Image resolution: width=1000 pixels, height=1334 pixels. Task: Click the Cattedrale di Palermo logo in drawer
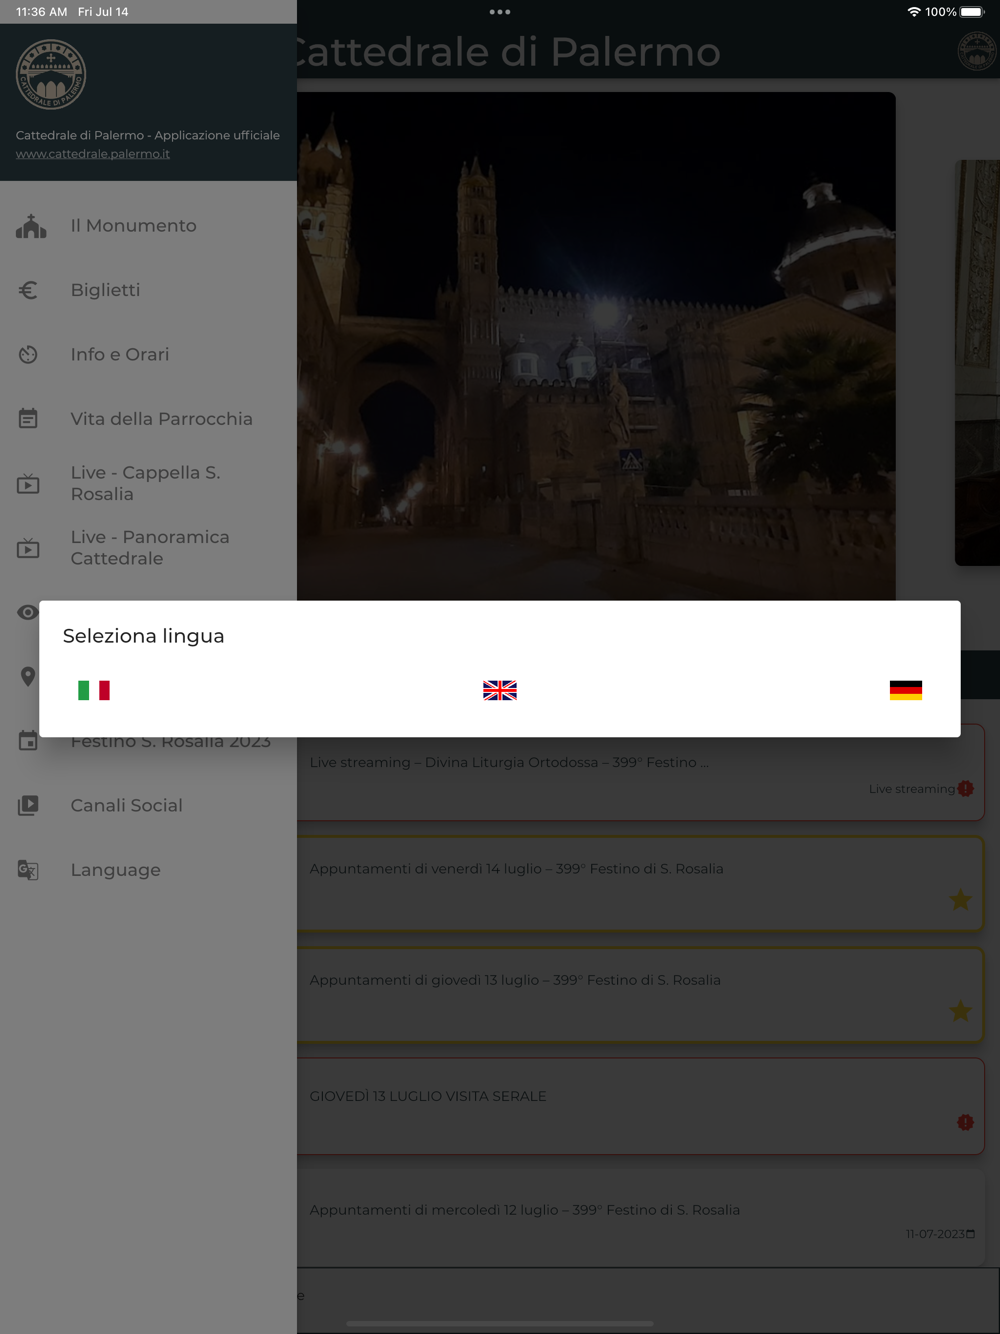tap(51, 75)
